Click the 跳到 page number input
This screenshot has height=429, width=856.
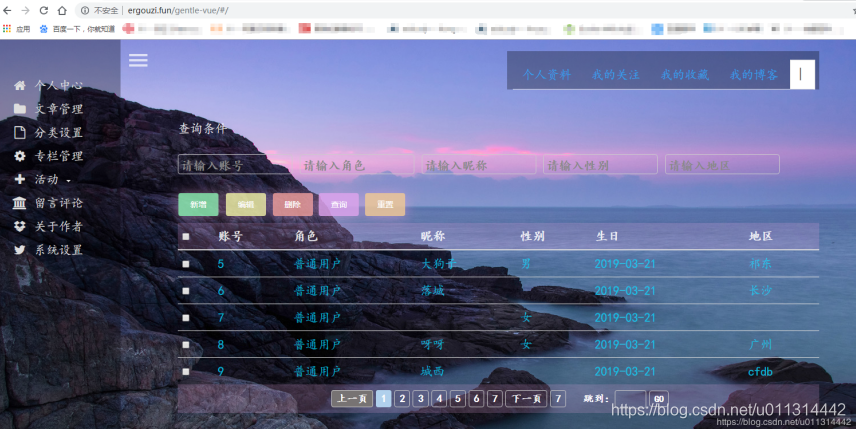630,398
